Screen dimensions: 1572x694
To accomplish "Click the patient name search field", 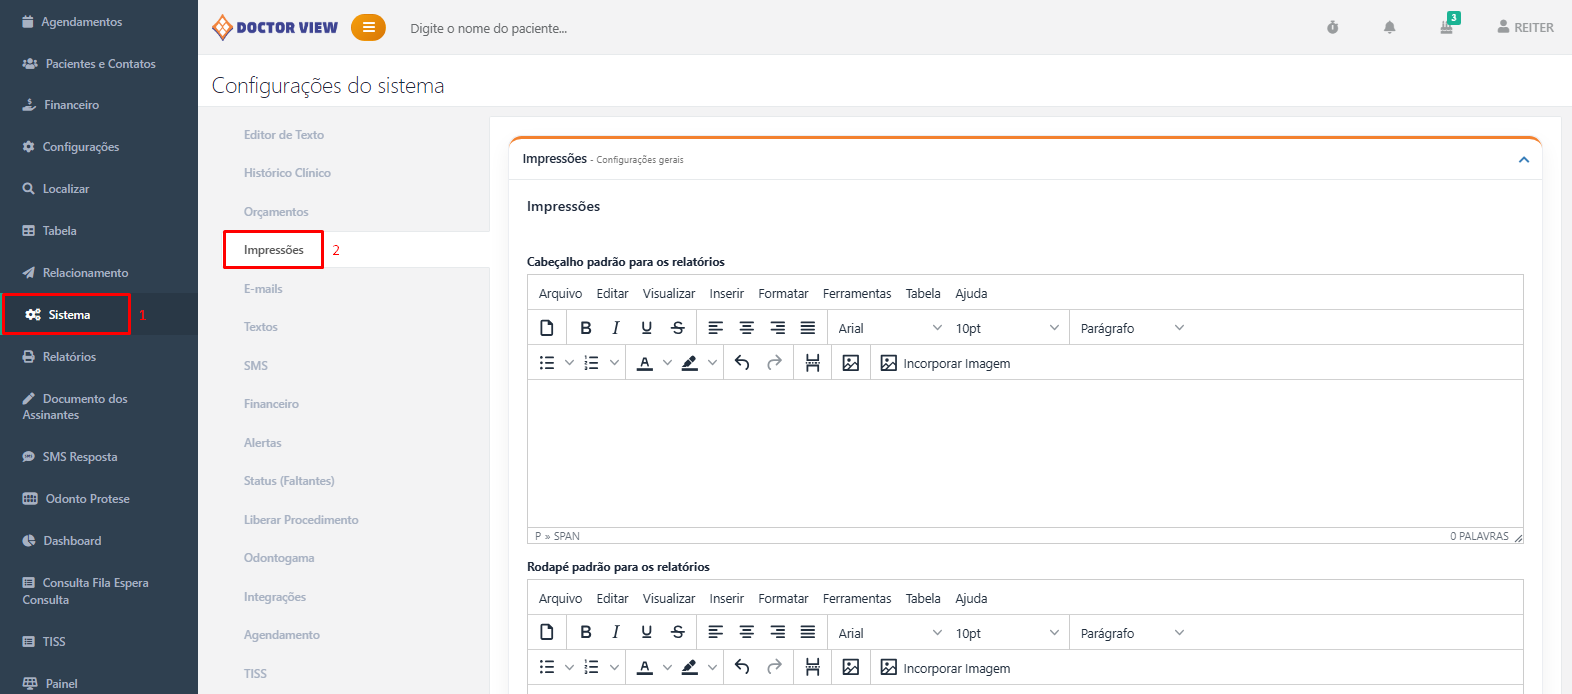I will (488, 29).
